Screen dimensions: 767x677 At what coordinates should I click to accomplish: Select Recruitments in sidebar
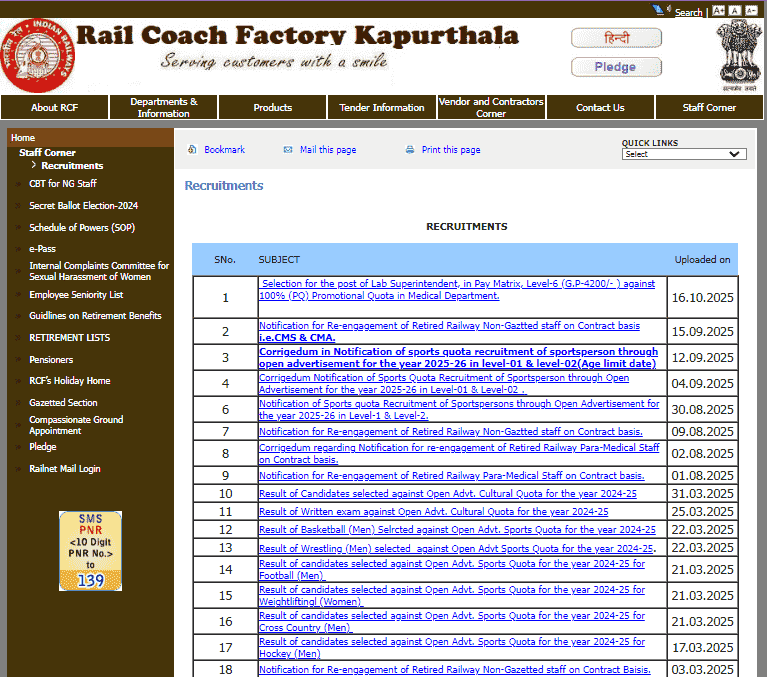click(72, 166)
